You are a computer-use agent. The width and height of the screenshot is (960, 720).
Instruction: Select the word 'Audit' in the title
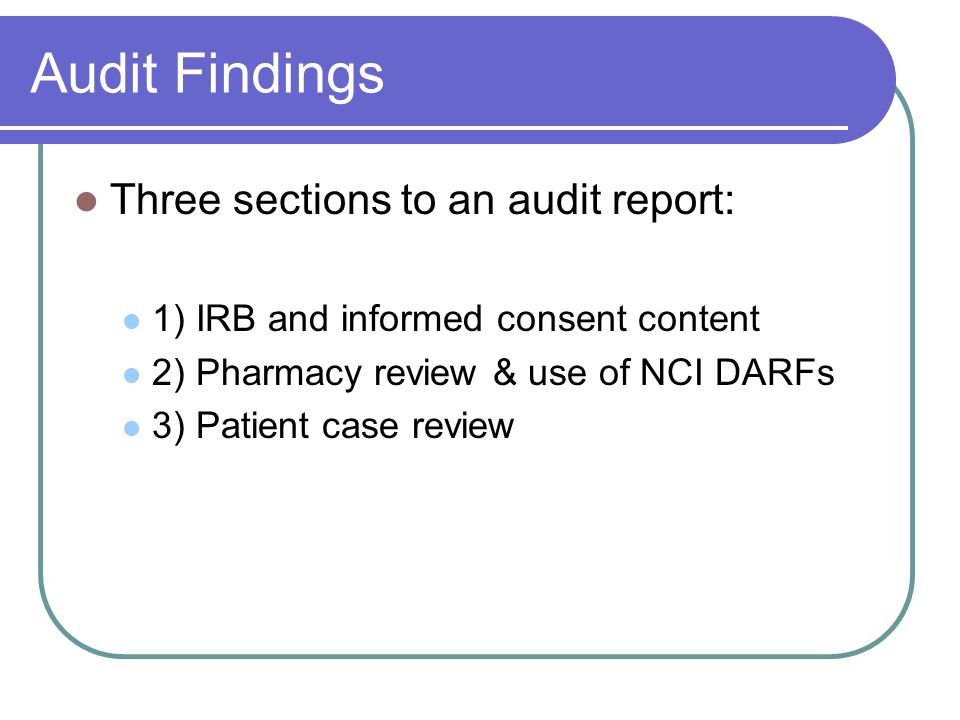point(94,73)
